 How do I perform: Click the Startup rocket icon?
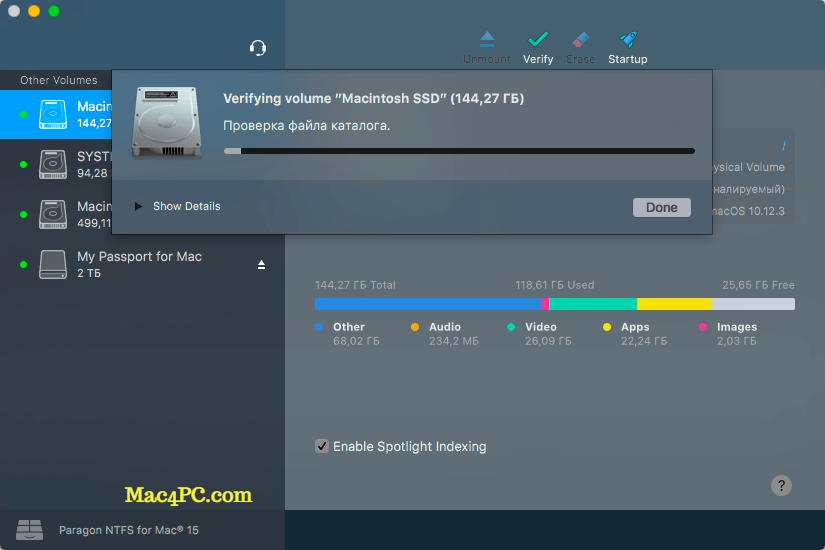628,39
